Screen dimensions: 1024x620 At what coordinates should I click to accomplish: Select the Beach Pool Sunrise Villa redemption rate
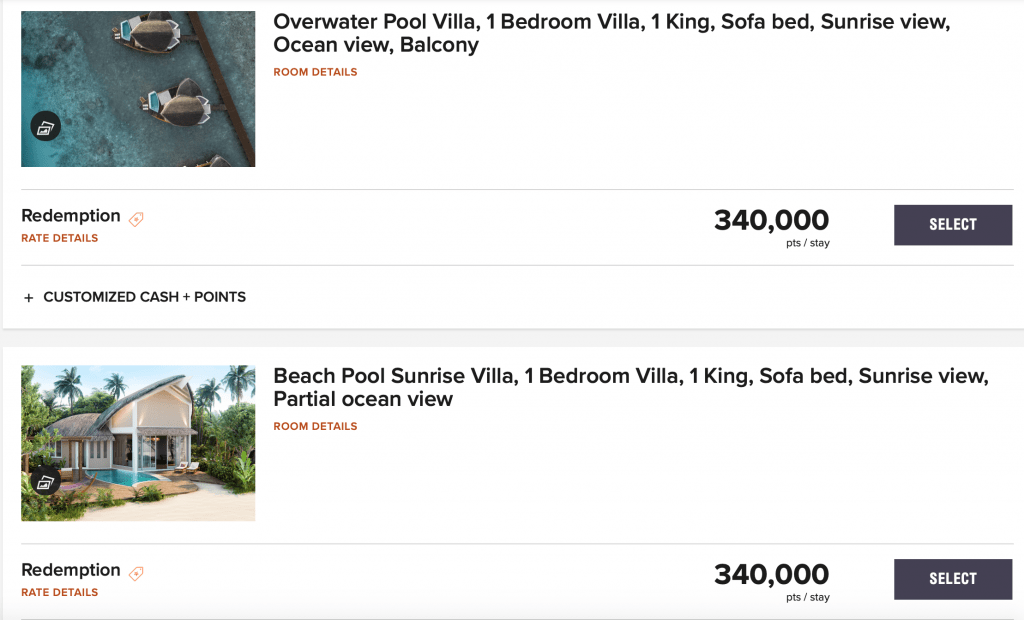(953, 579)
